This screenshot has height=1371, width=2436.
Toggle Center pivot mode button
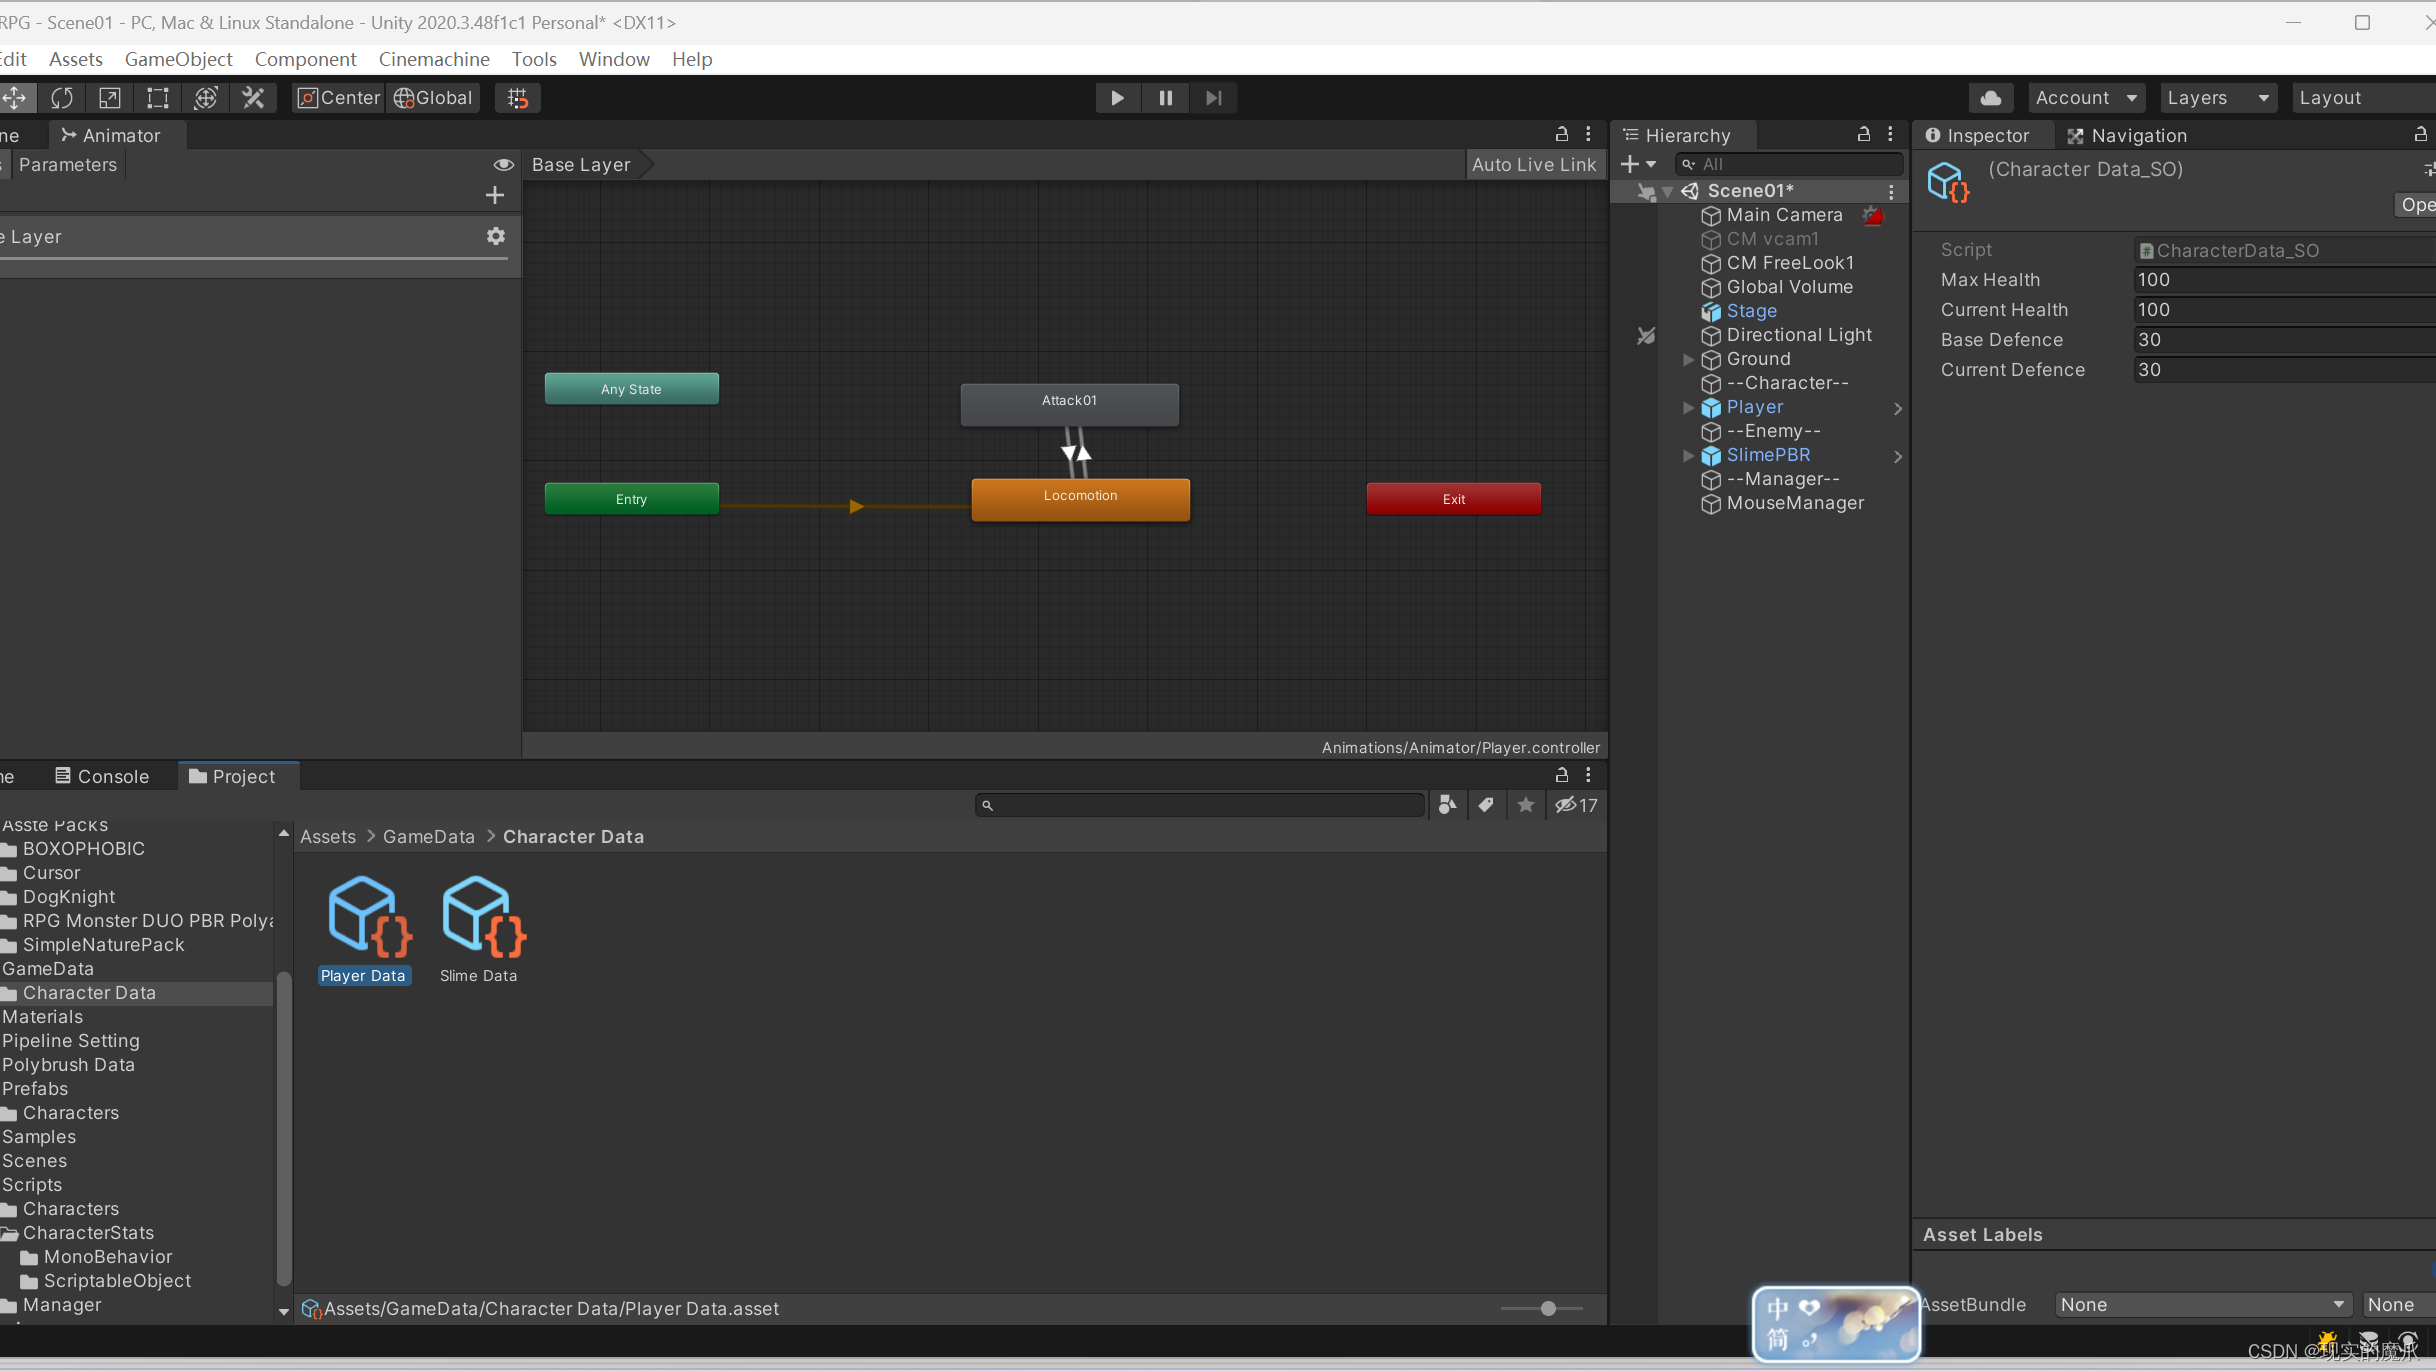pos(339,98)
